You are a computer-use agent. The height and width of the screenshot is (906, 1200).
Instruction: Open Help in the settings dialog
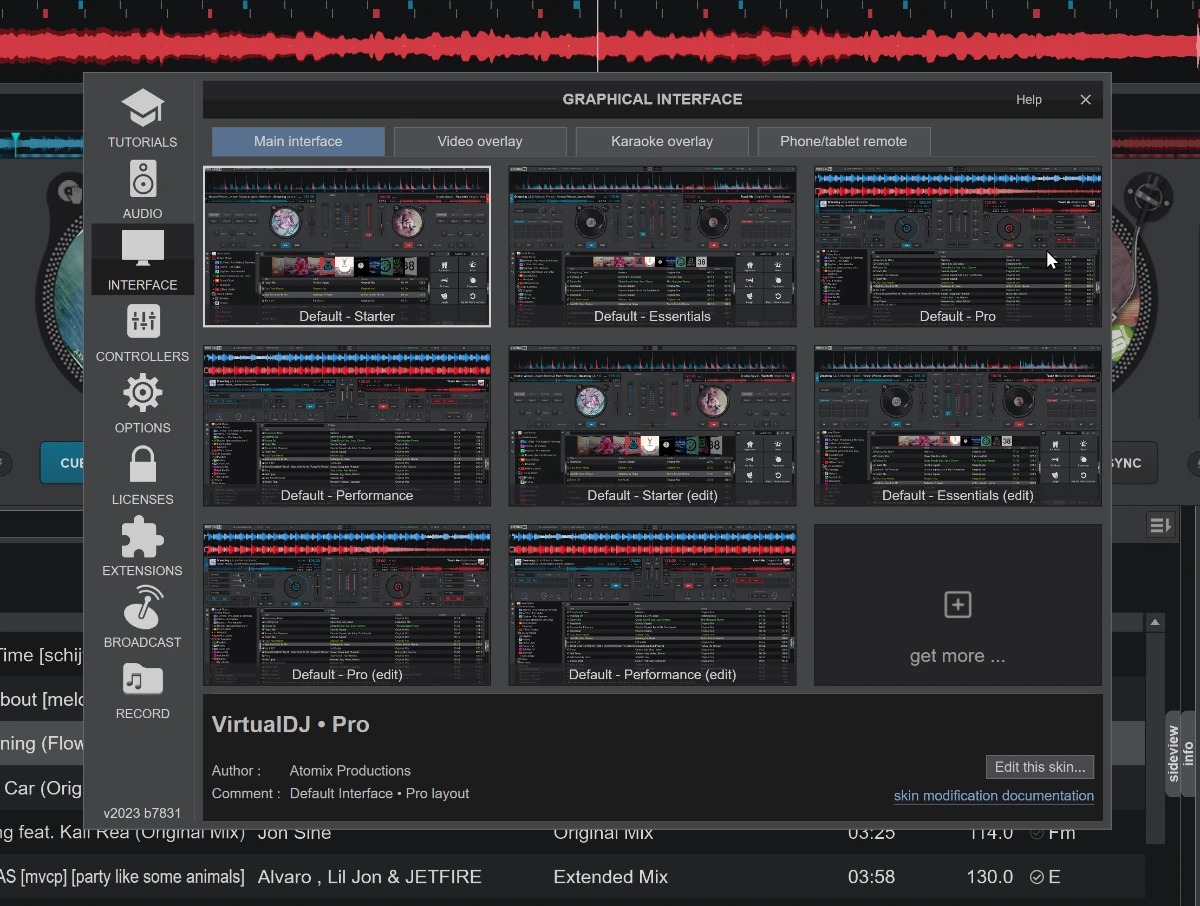tap(1028, 100)
